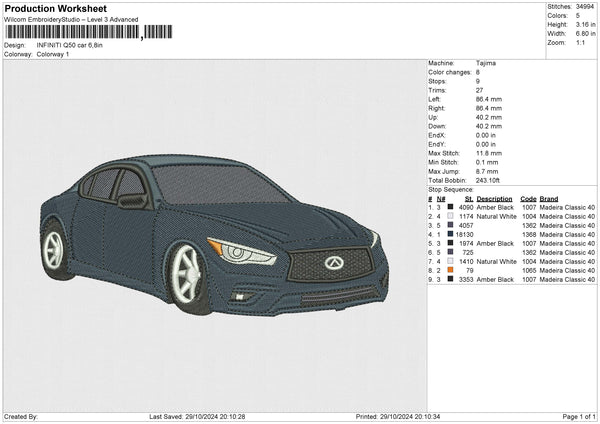Click the 'EndY:' 0.00 in value
The height and width of the screenshot is (424, 600).
point(486,144)
